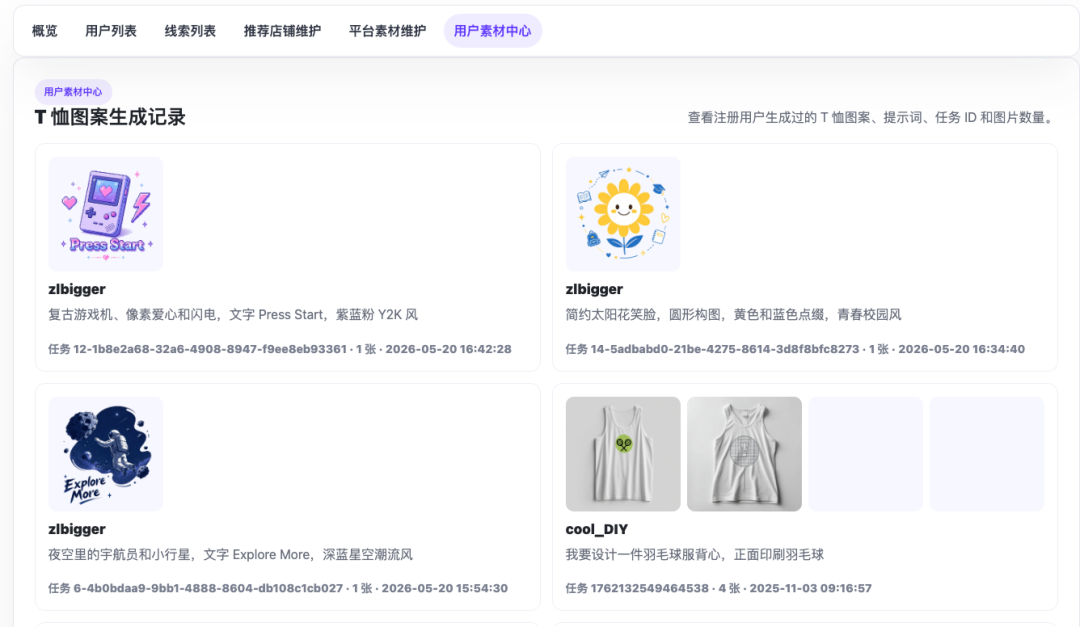Open the Press Start game console thumbnail
This screenshot has height=627, width=1080.
[x=106, y=214]
